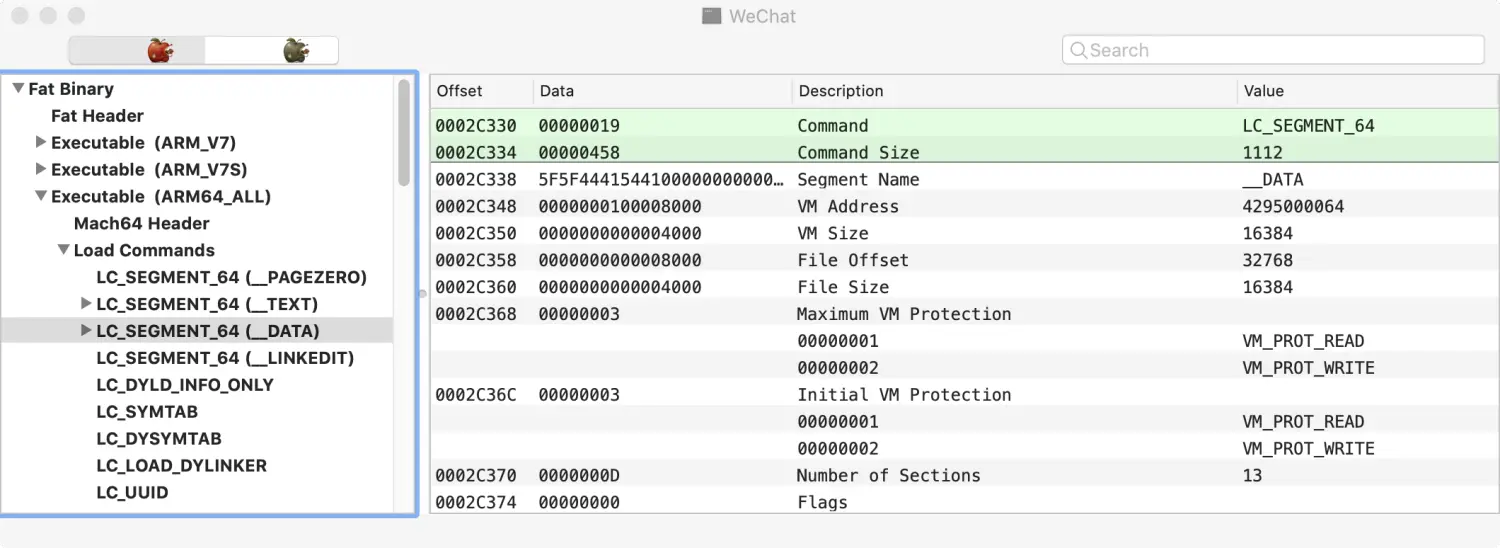The height and width of the screenshot is (548, 1500).
Task: Select the green apple toolbar segment
Action: point(294,50)
